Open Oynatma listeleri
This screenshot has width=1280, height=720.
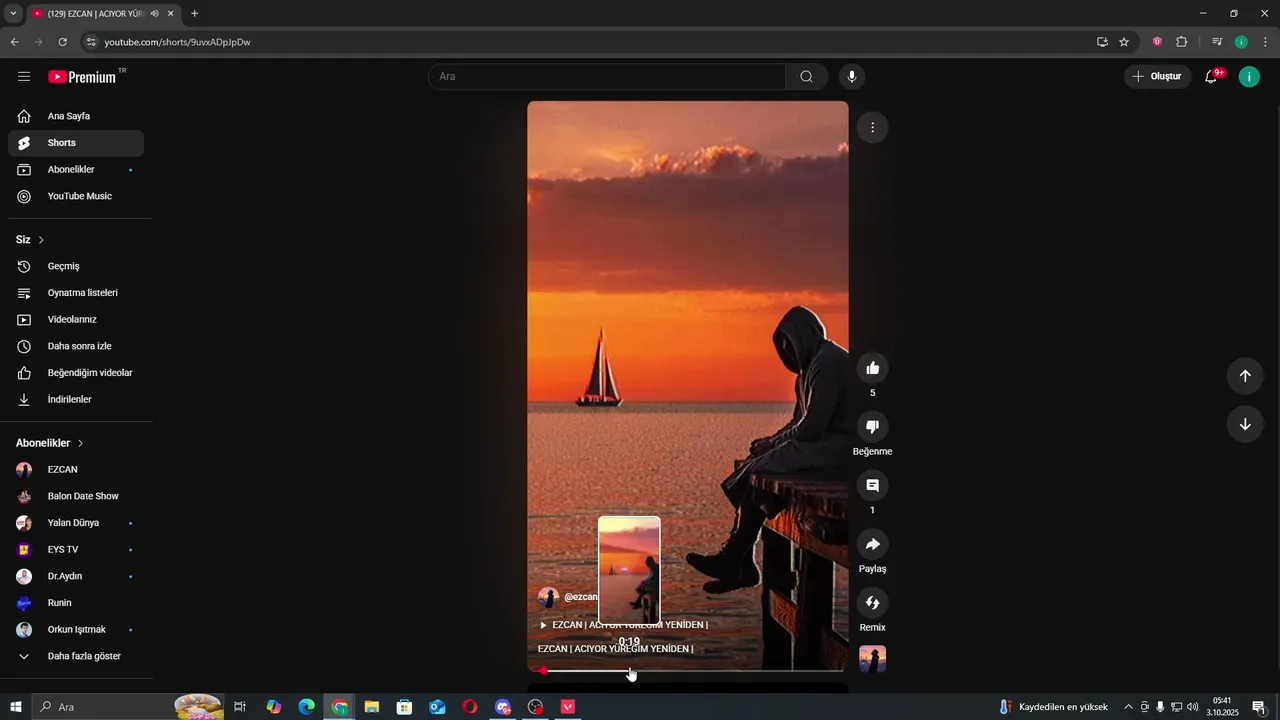tap(76, 293)
